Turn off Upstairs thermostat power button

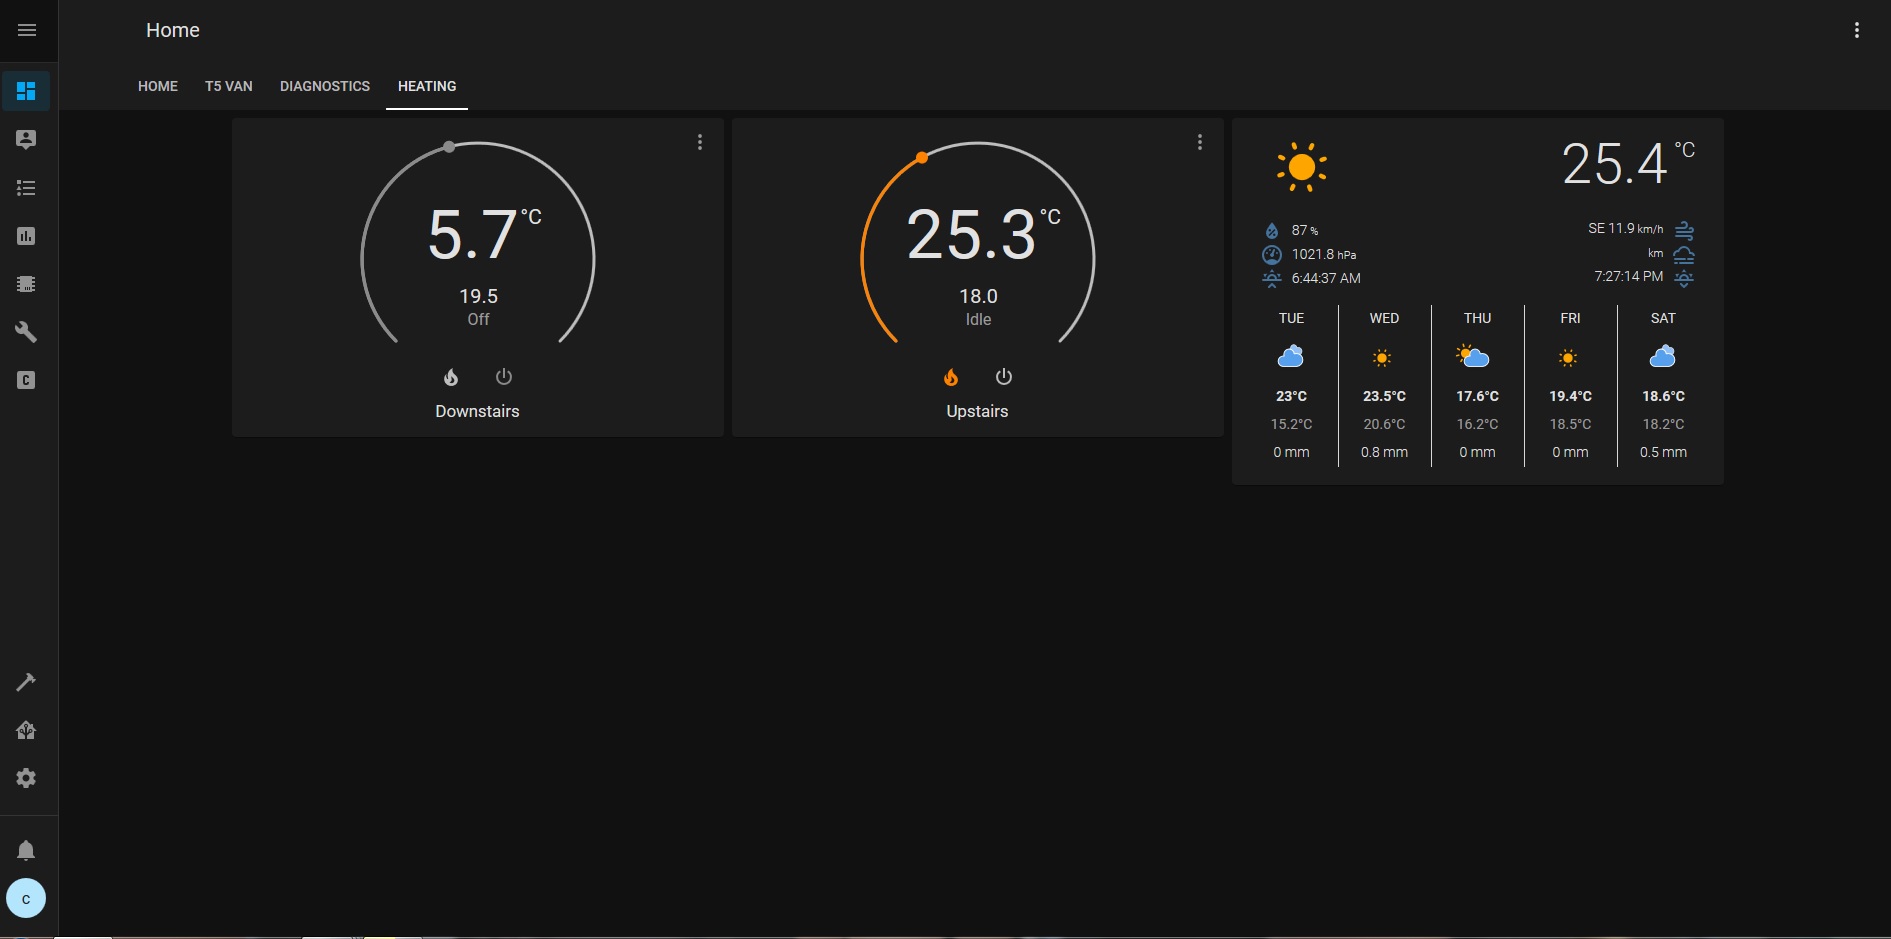click(1004, 377)
